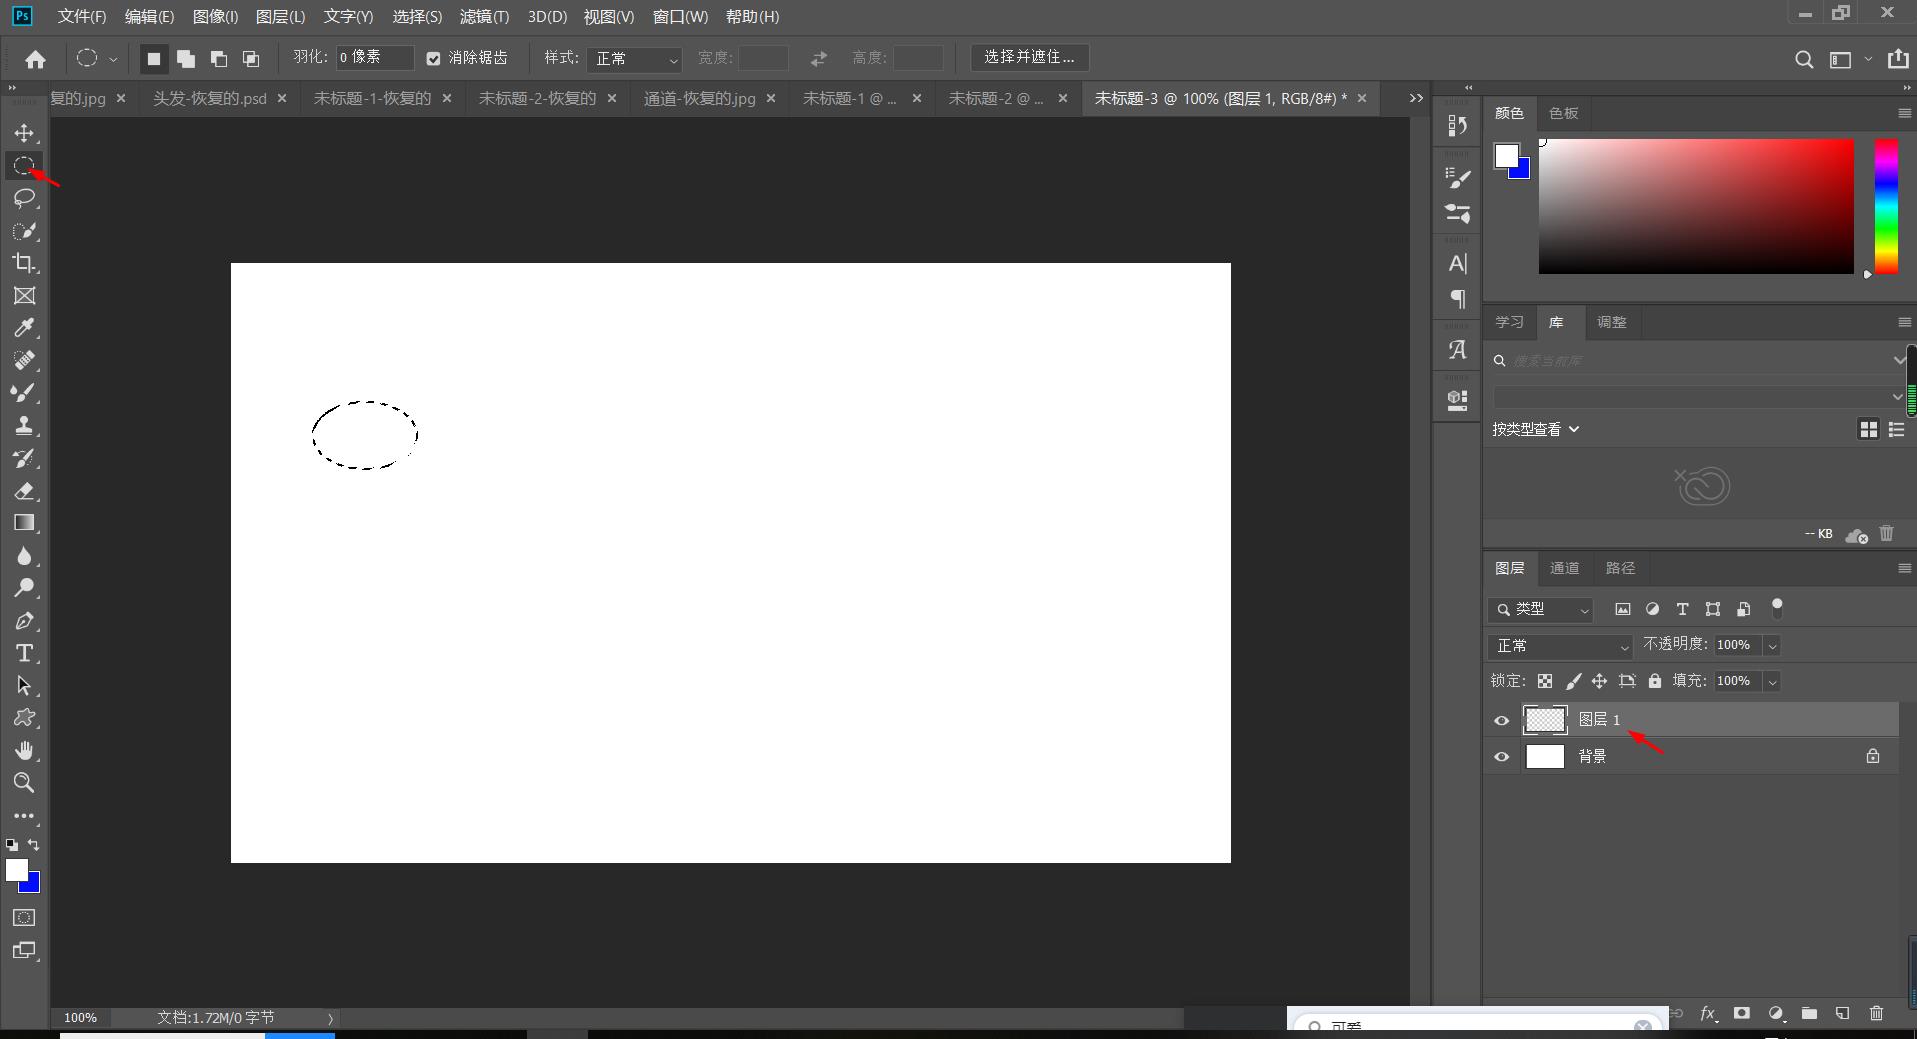Click the Home icon in options bar
Viewport: 1917px width, 1039px height.
(x=36, y=59)
